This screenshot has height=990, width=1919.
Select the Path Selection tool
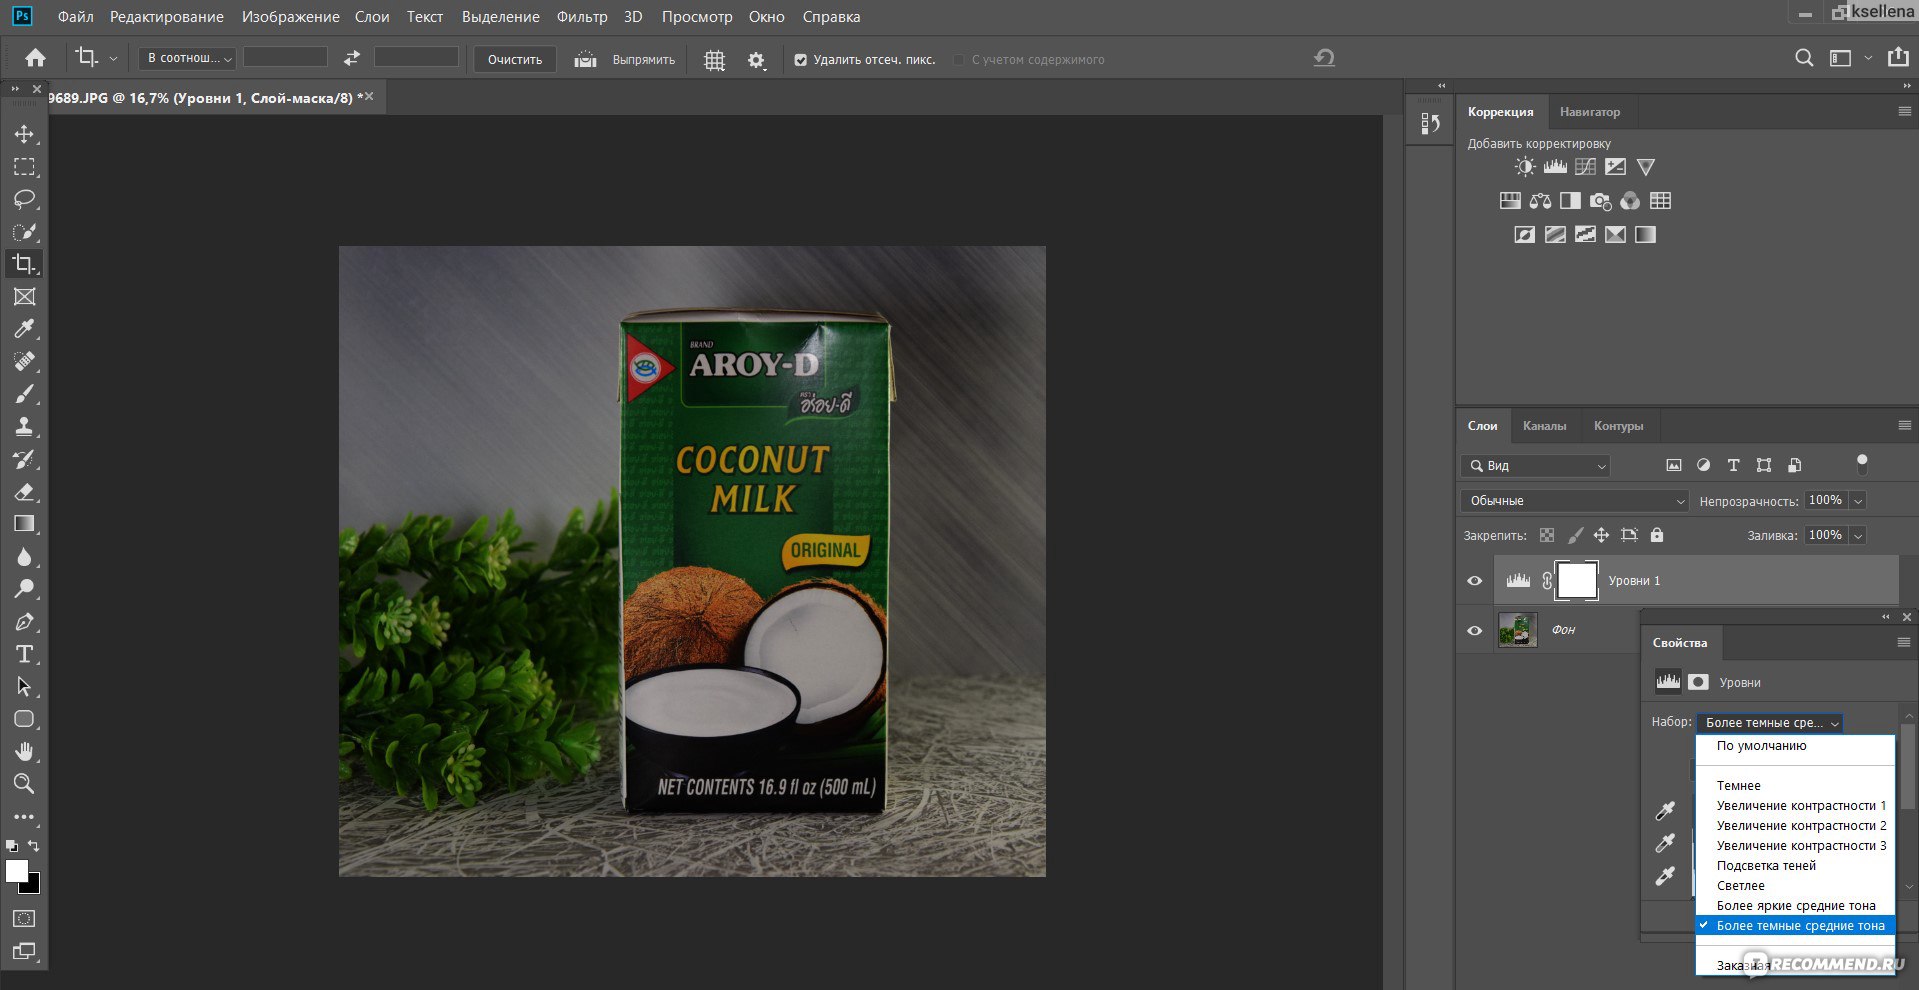tap(24, 687)
